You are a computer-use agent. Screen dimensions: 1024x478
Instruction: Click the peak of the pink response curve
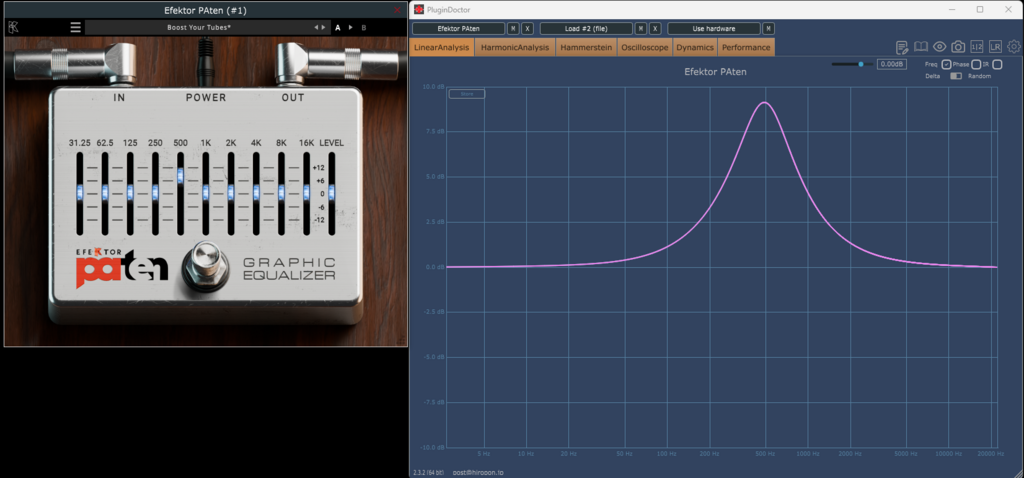764,103
